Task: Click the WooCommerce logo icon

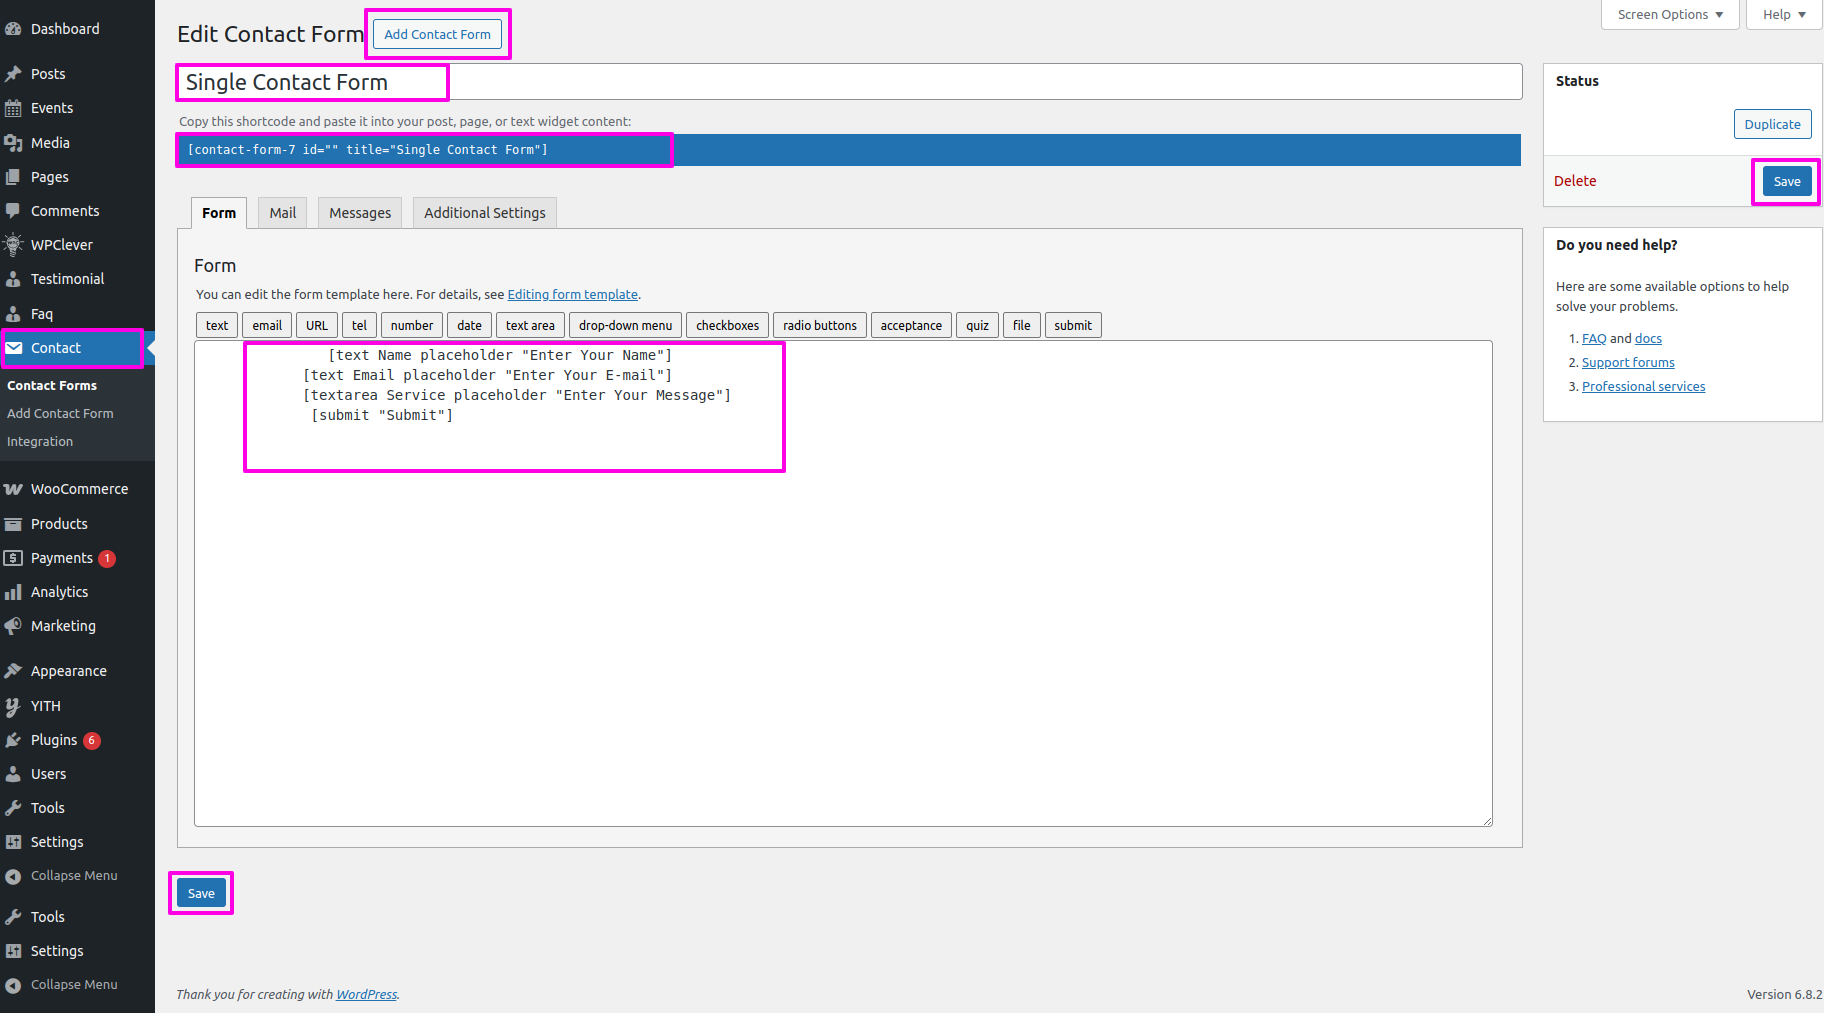Action: click(13, 489)
